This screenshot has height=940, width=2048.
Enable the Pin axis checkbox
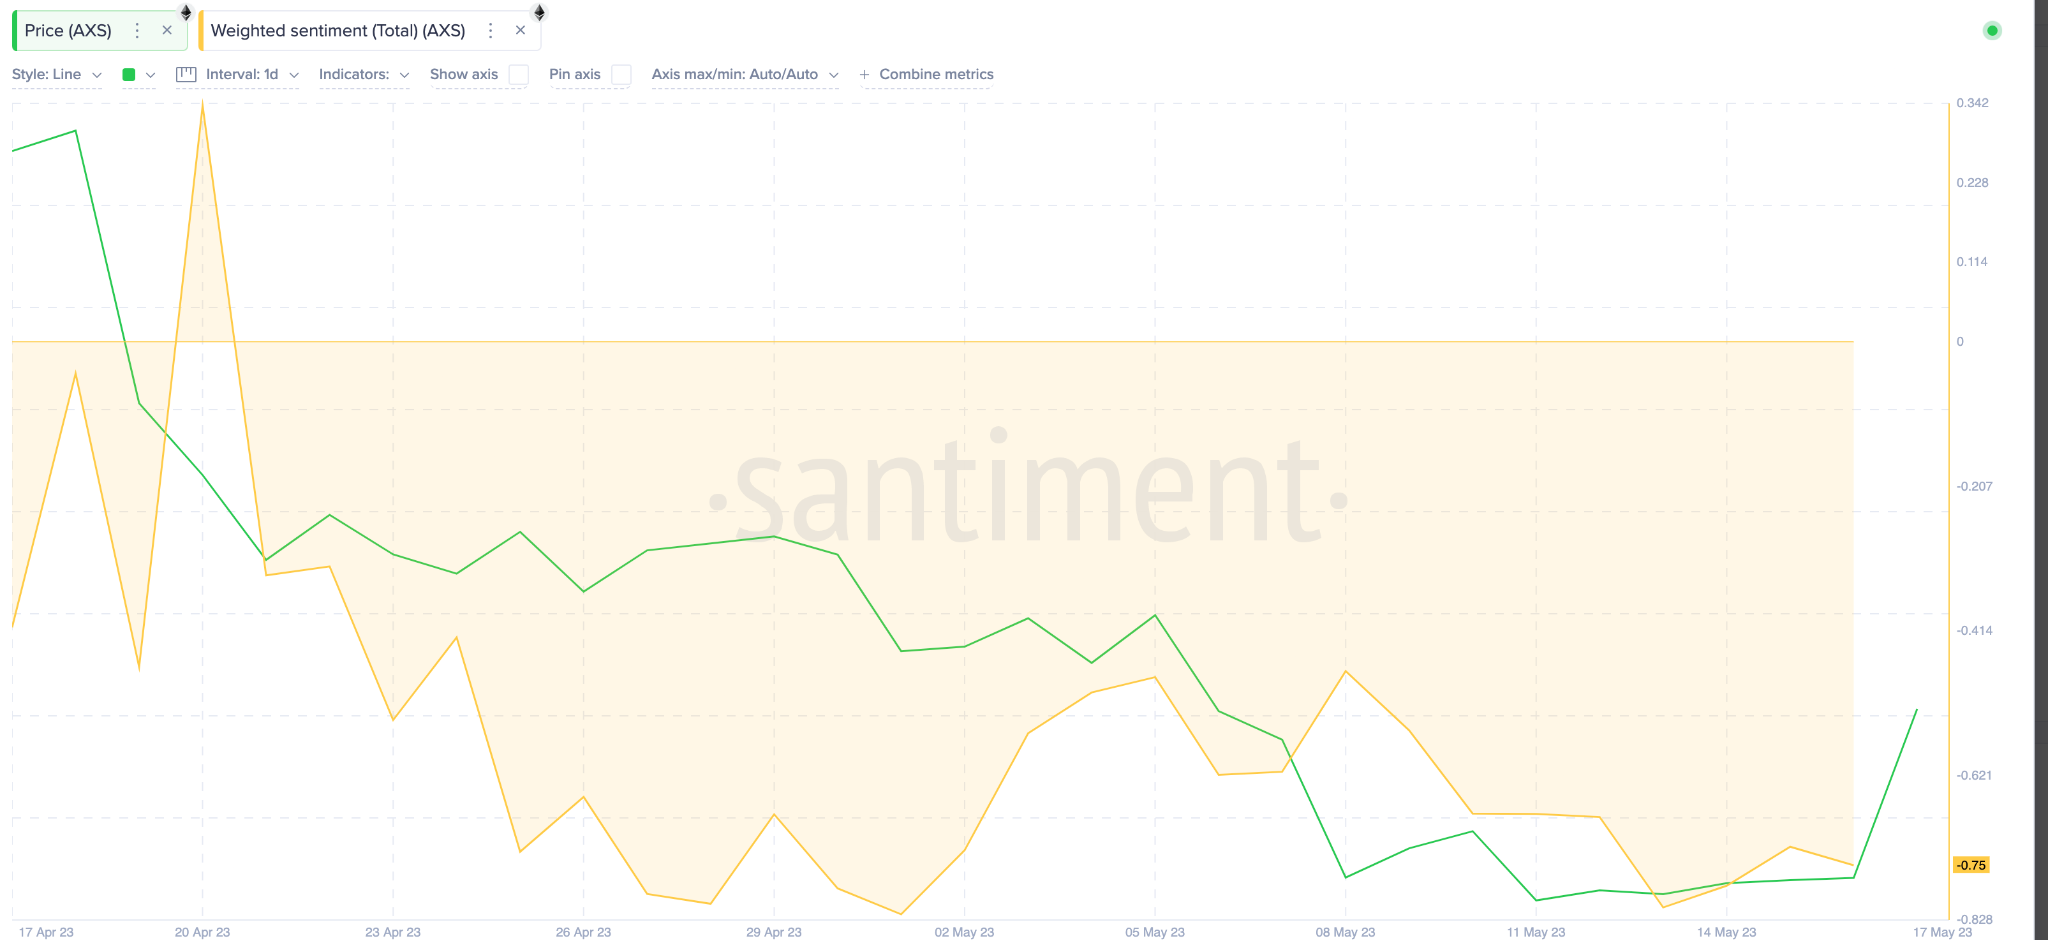pos(621,75)
